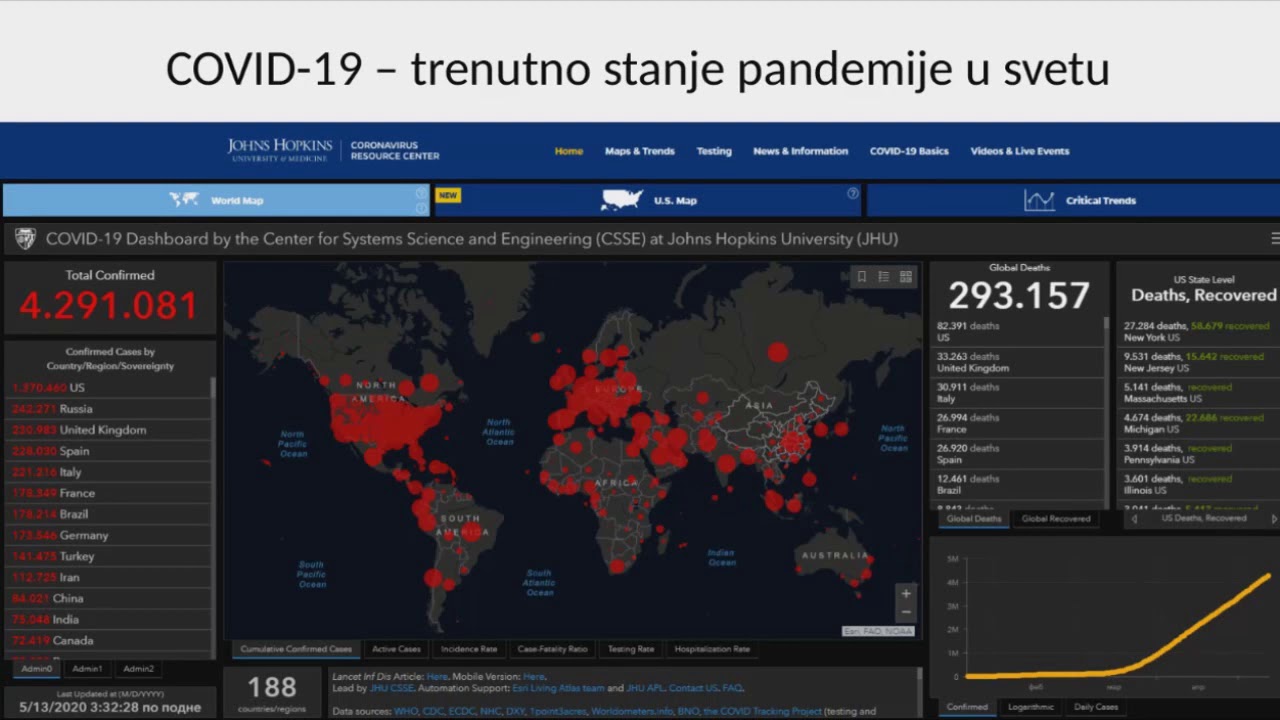This screenshot has height=720, width=1280.
Task: Switch to the Global Recovered tab
Action: [x=1056, y=519]
